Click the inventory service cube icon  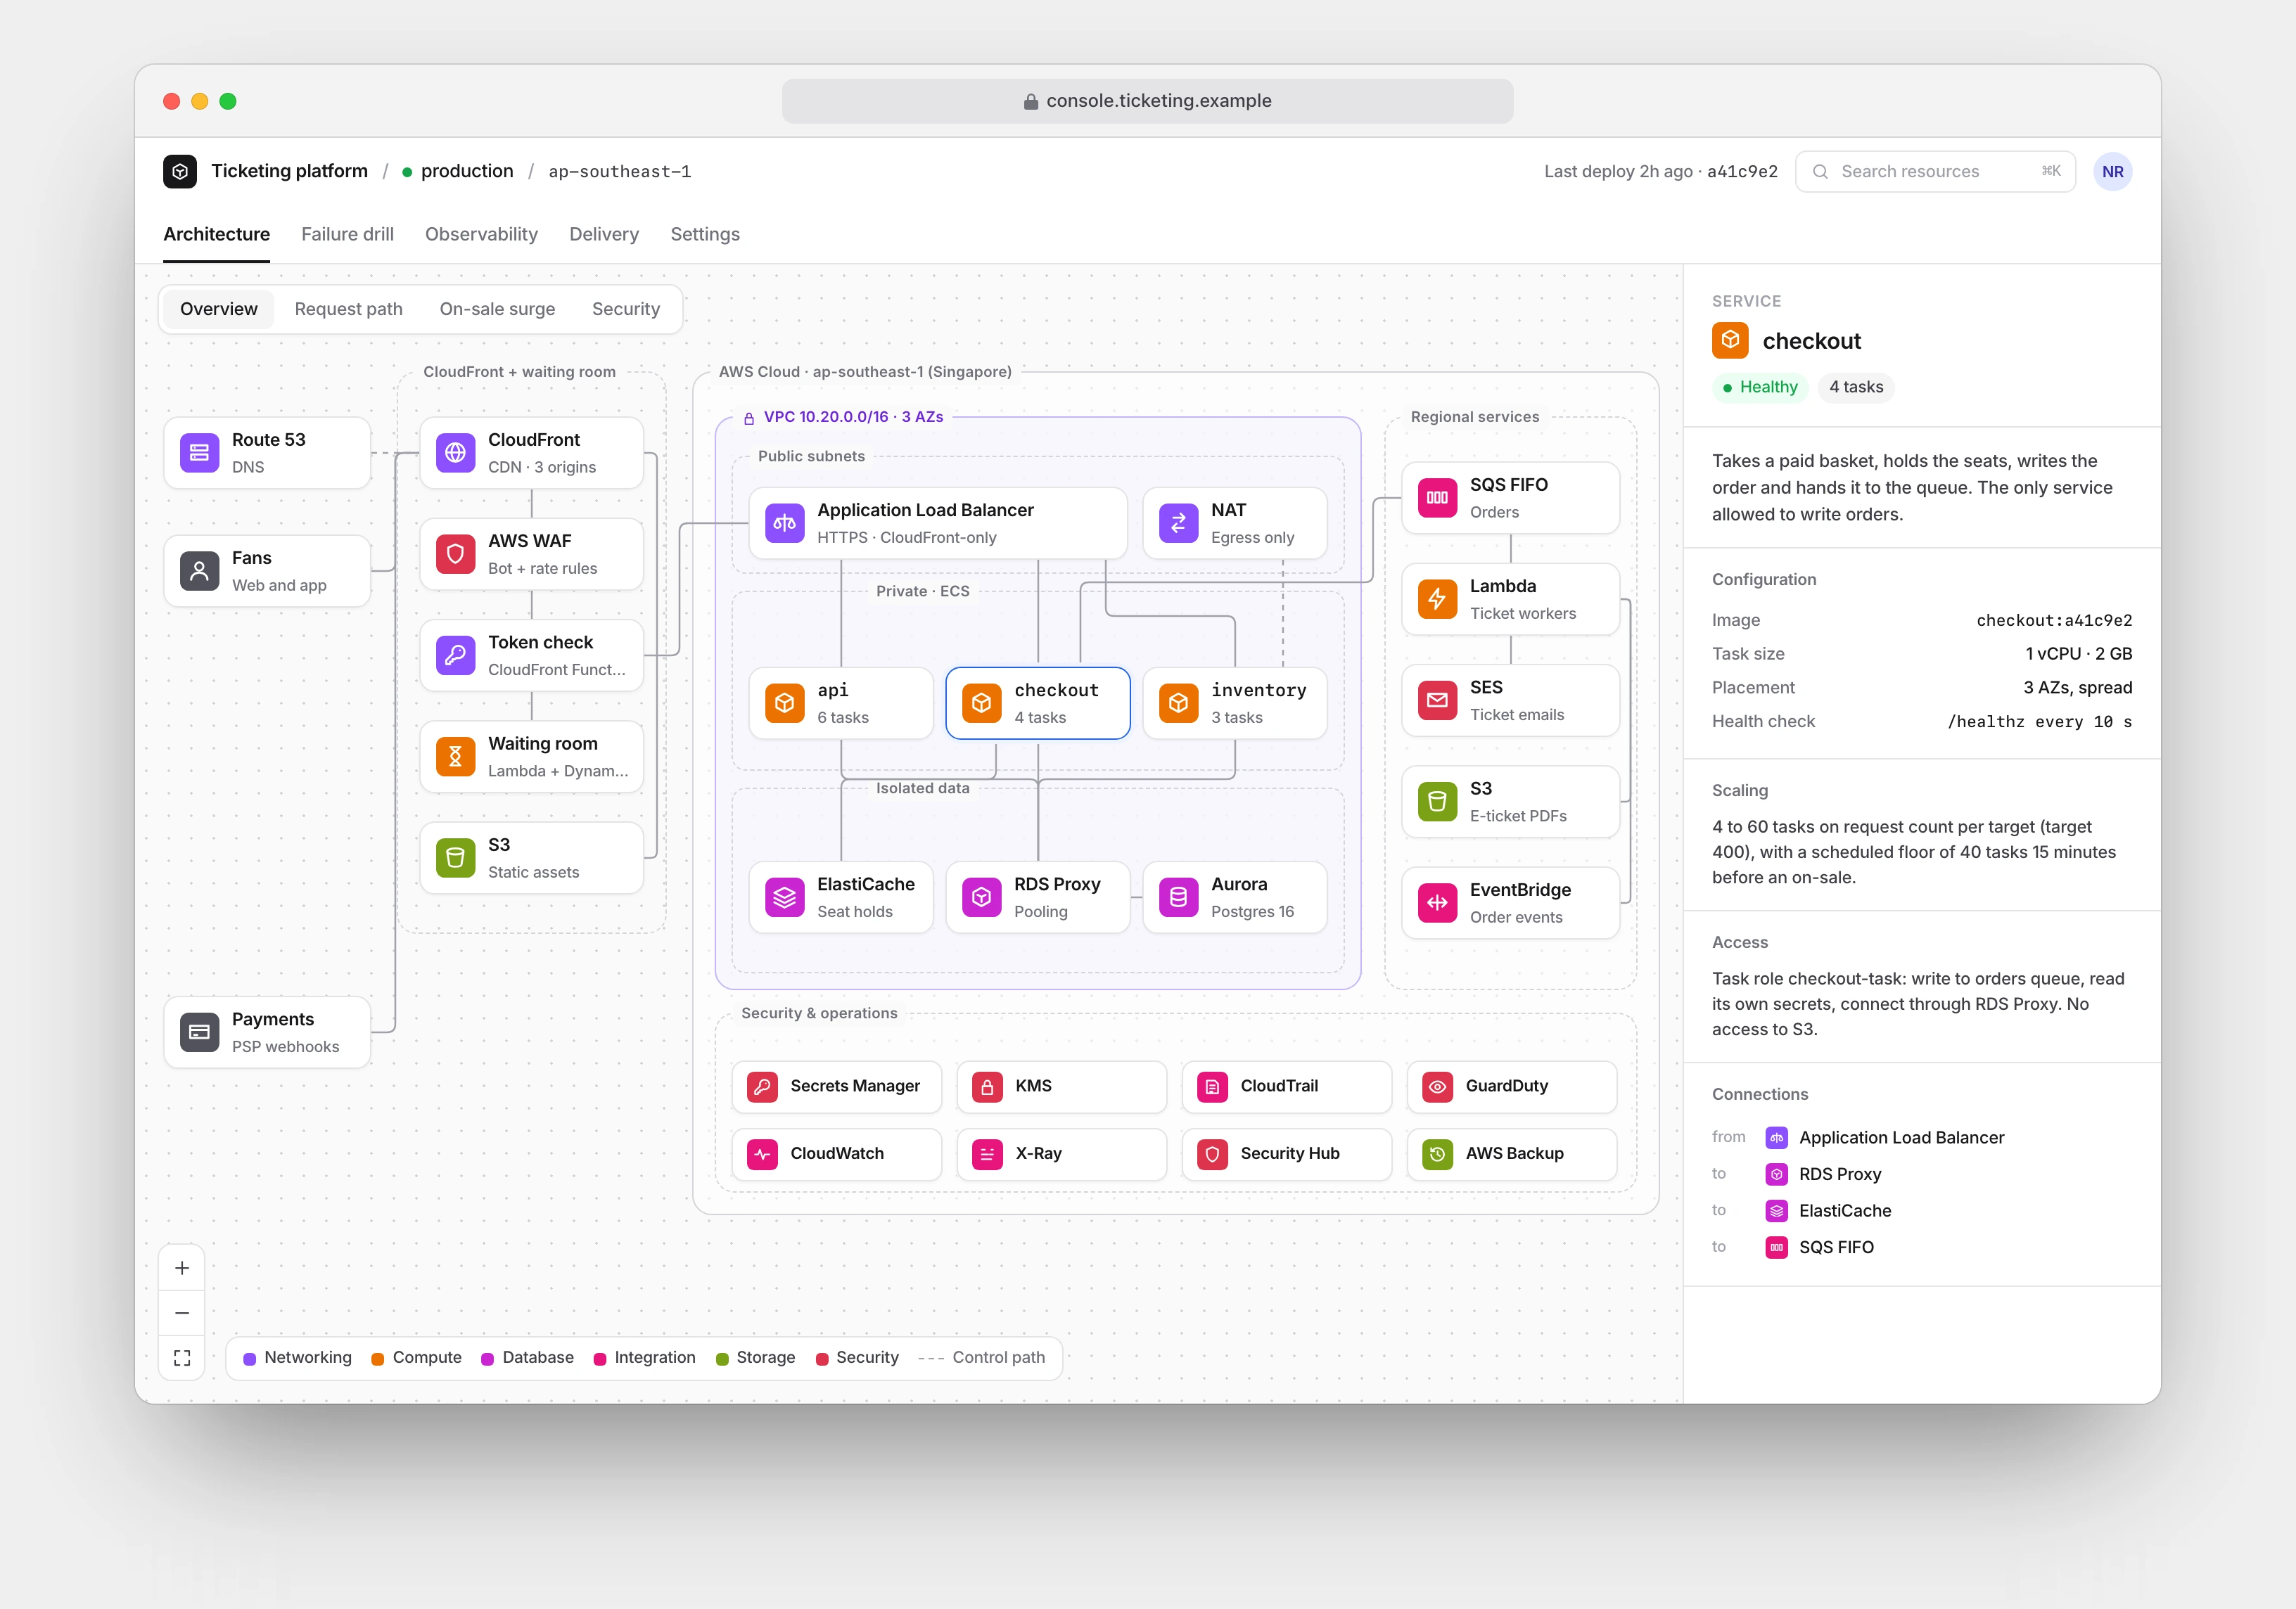coord(1178,703)
